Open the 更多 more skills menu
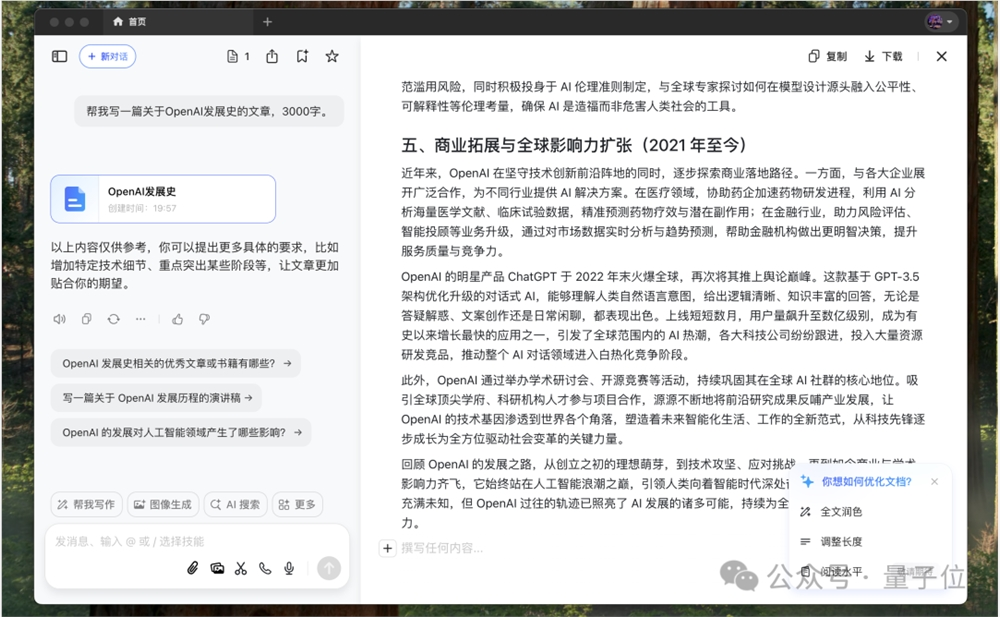This screenshot has height=617, width=1000. pyautogui.click(x=296, y=504)
